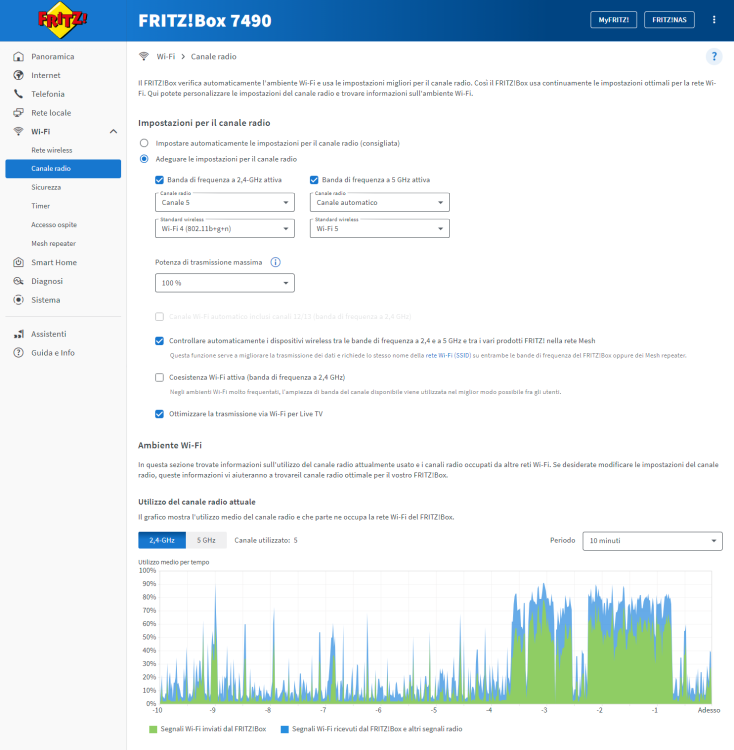Follow the rete Wi-Fi (SSID) link

[448, 355]
